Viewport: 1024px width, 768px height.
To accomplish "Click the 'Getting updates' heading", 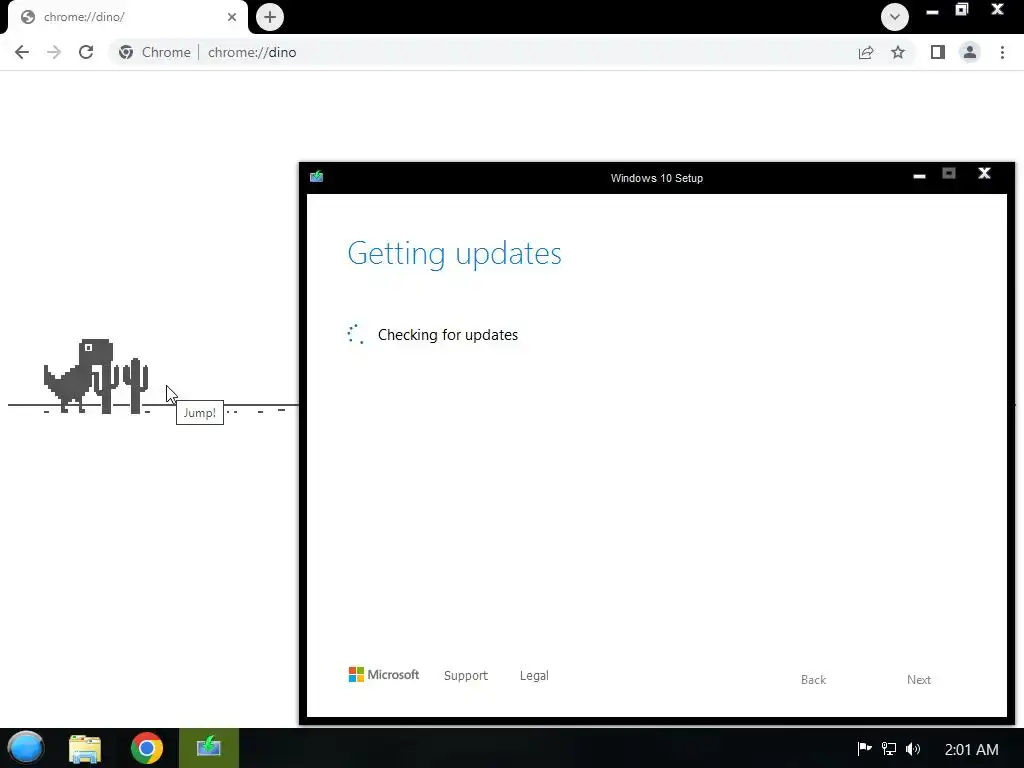I will (455, 253).
